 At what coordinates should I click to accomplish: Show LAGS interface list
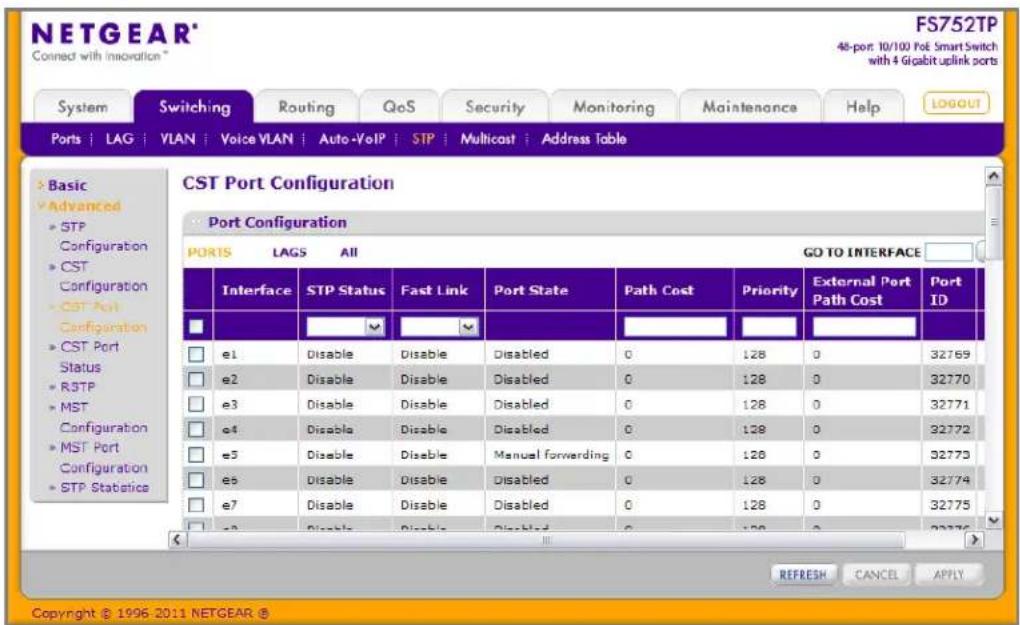tap(289, 252)
